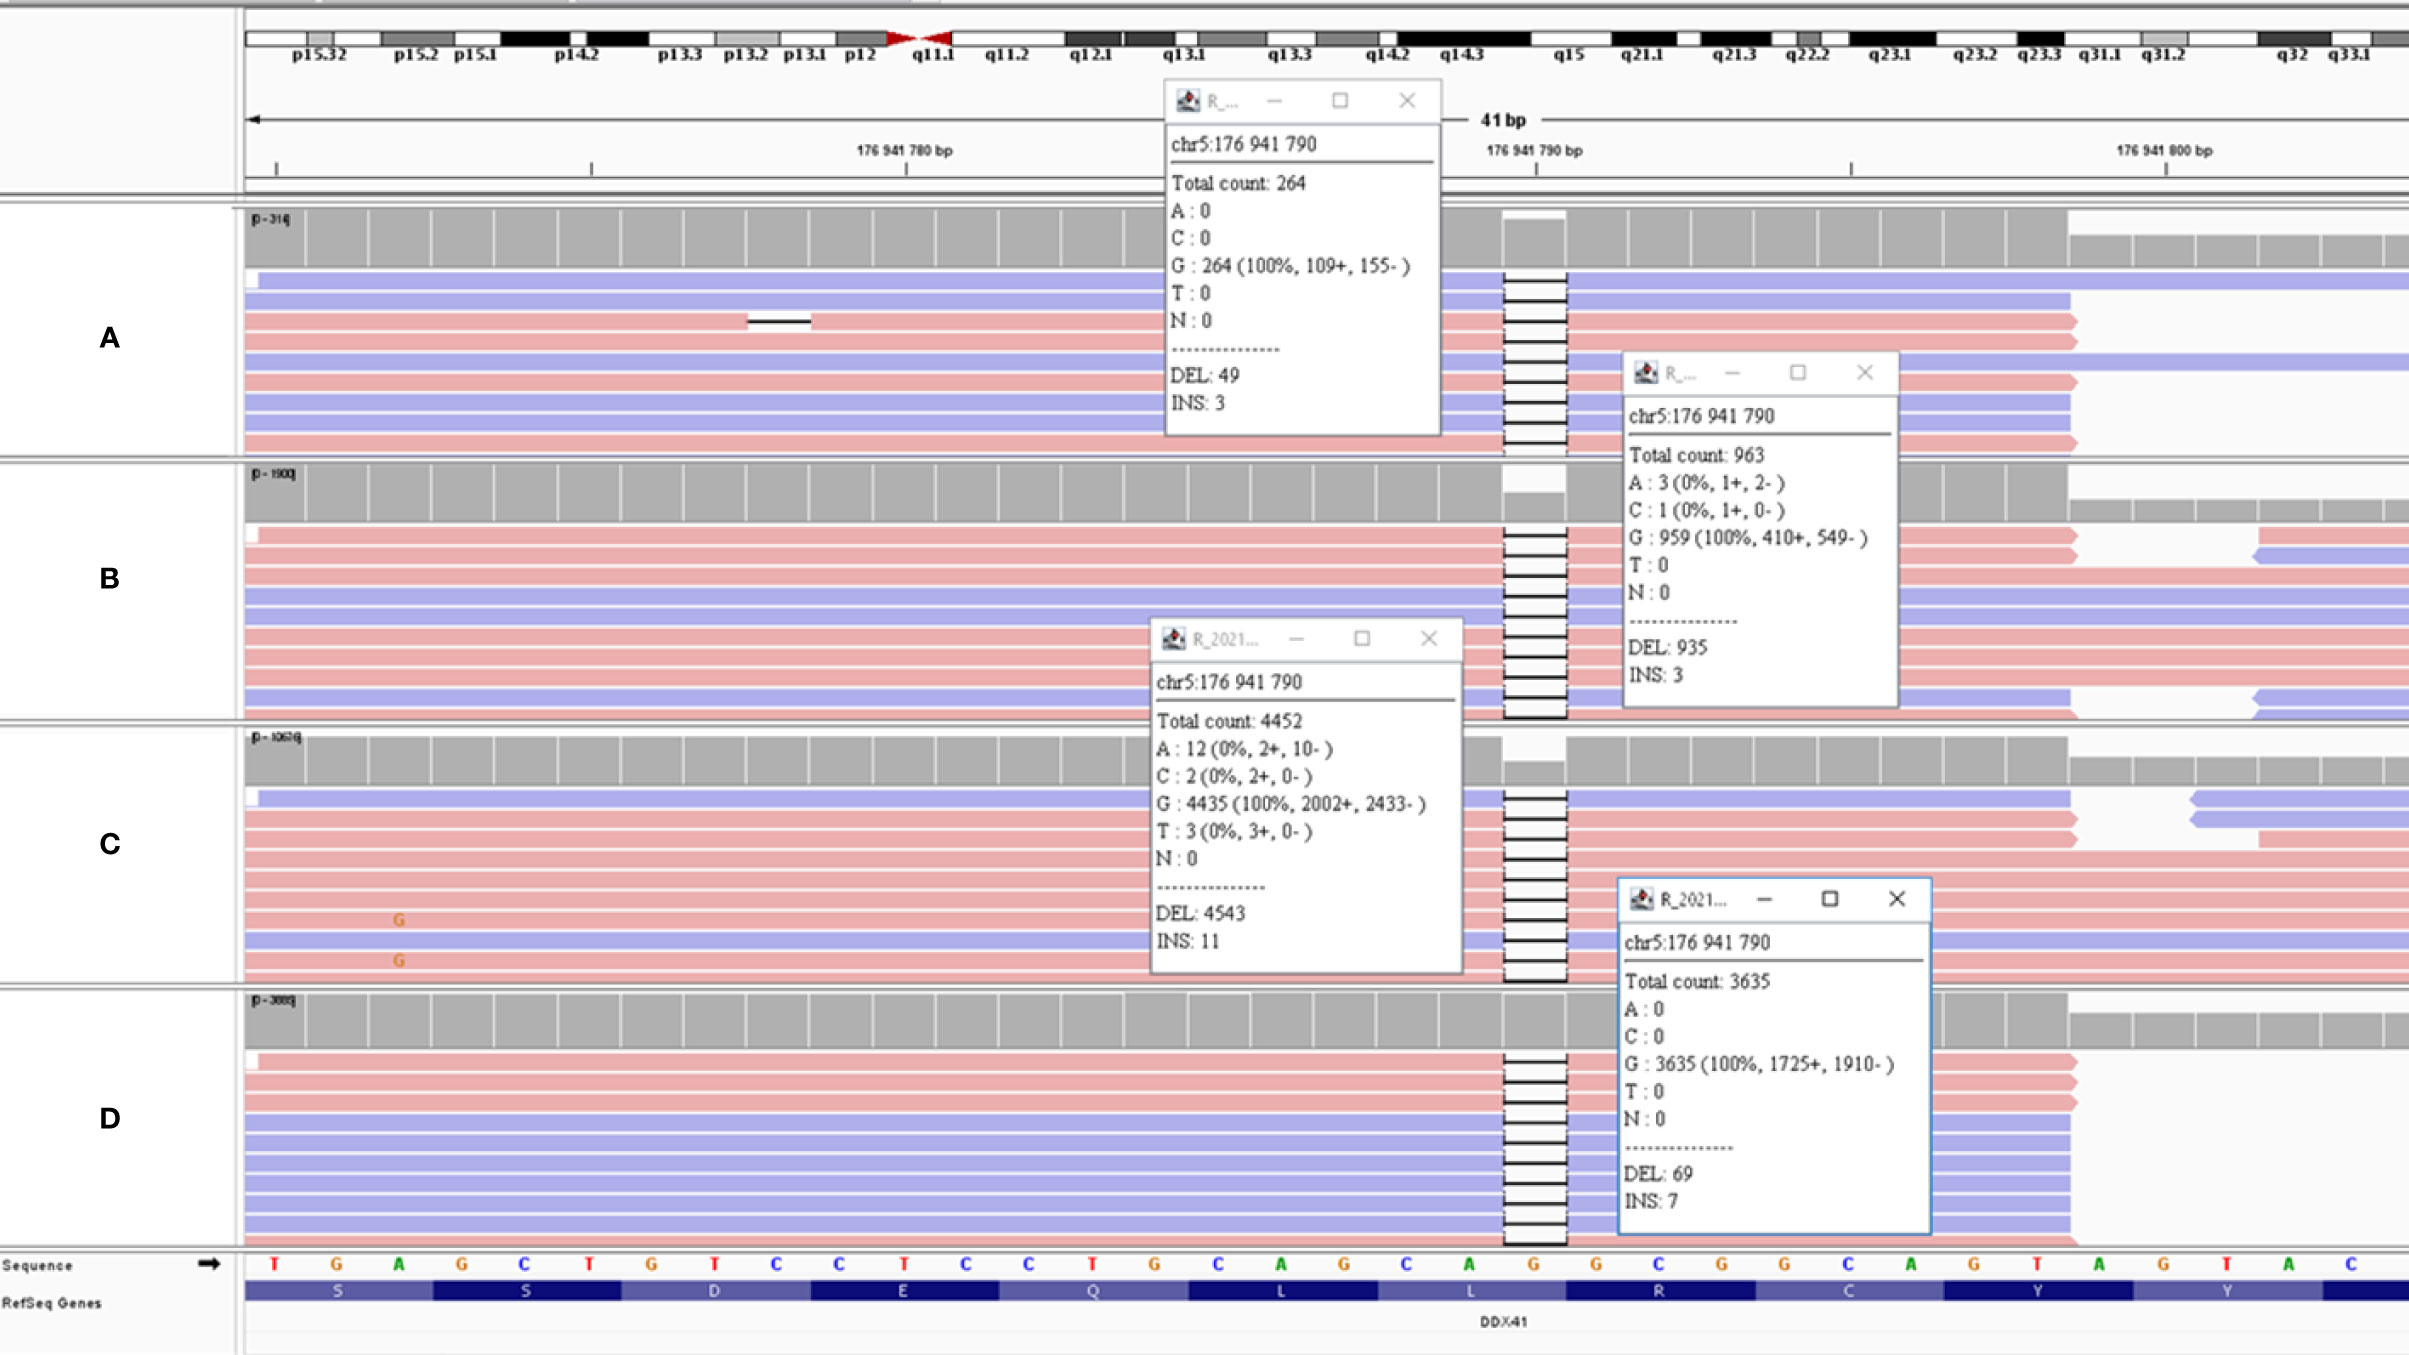The height and width of the screenshot is (1355, 2409).
Task: Click the 'R' amino acid cell in RefSeq track
Action: 1660,1291
